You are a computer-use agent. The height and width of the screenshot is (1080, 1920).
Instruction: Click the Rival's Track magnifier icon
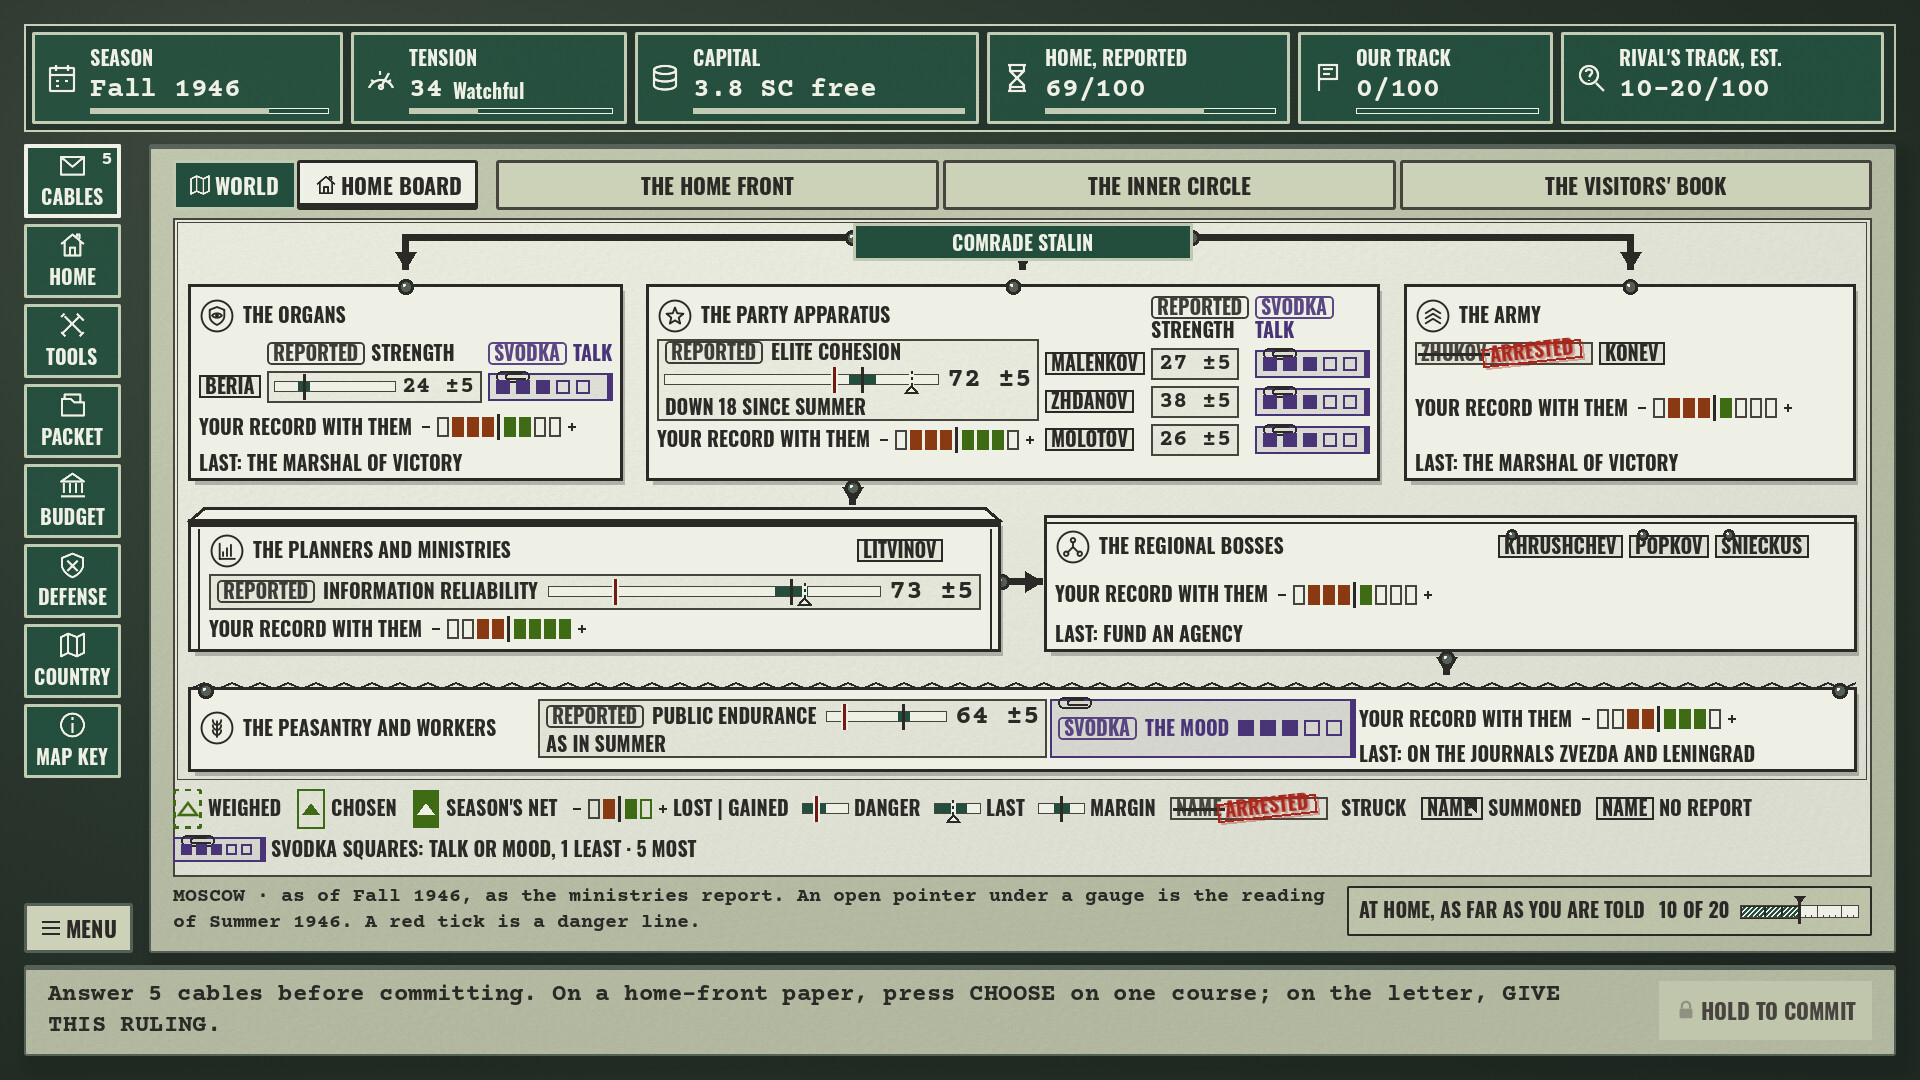tap(1591, 77)
